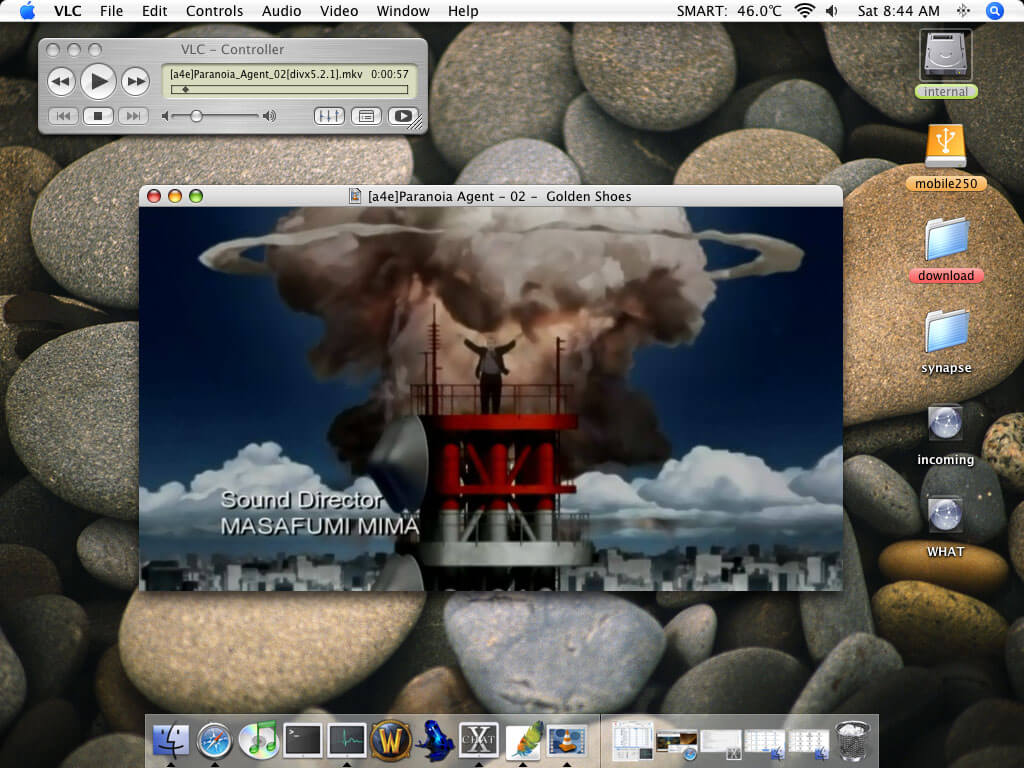Open the Controls menu
Image resolution: width=1024 pixels, height=768 pixels.
coord(214,11)
